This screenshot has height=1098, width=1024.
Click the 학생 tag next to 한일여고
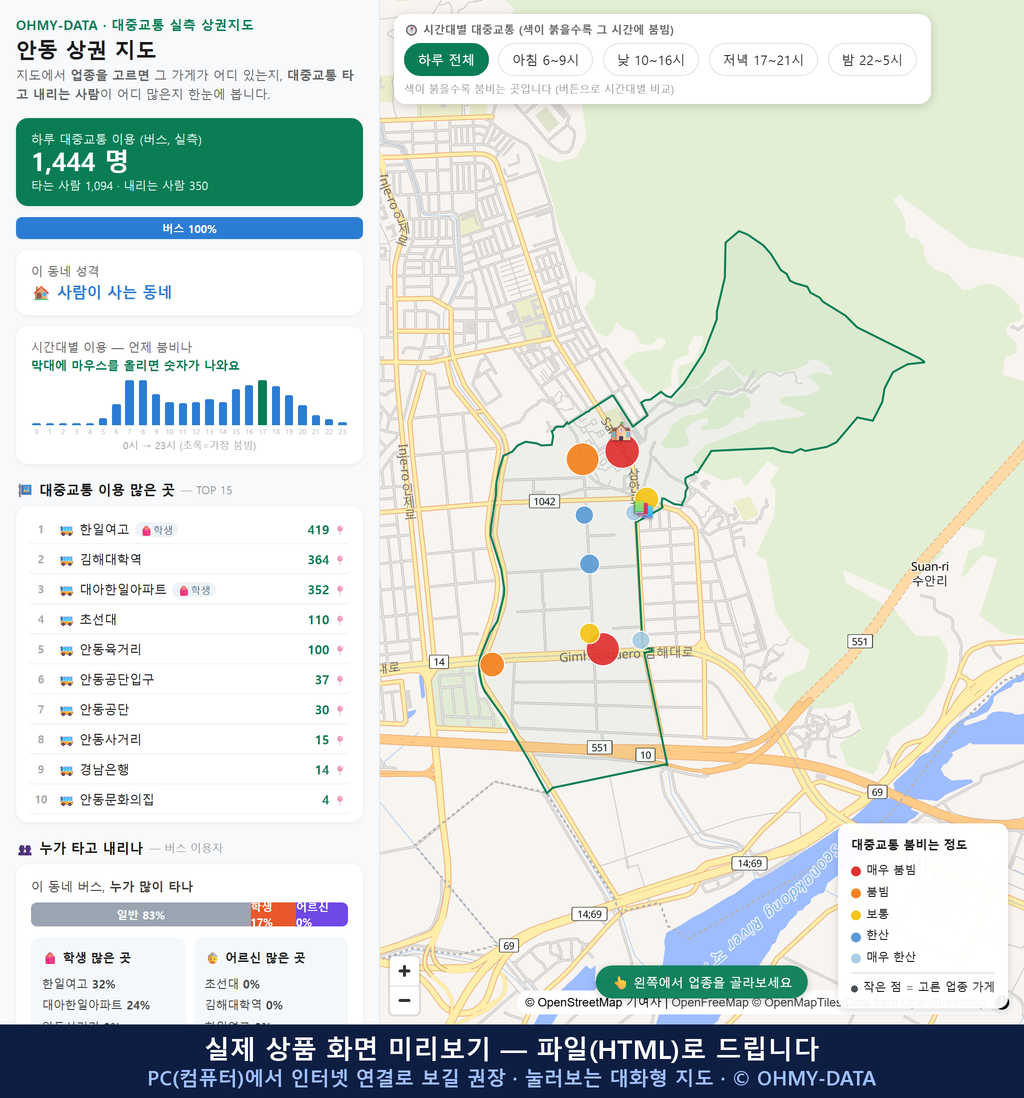coord(156,530)
